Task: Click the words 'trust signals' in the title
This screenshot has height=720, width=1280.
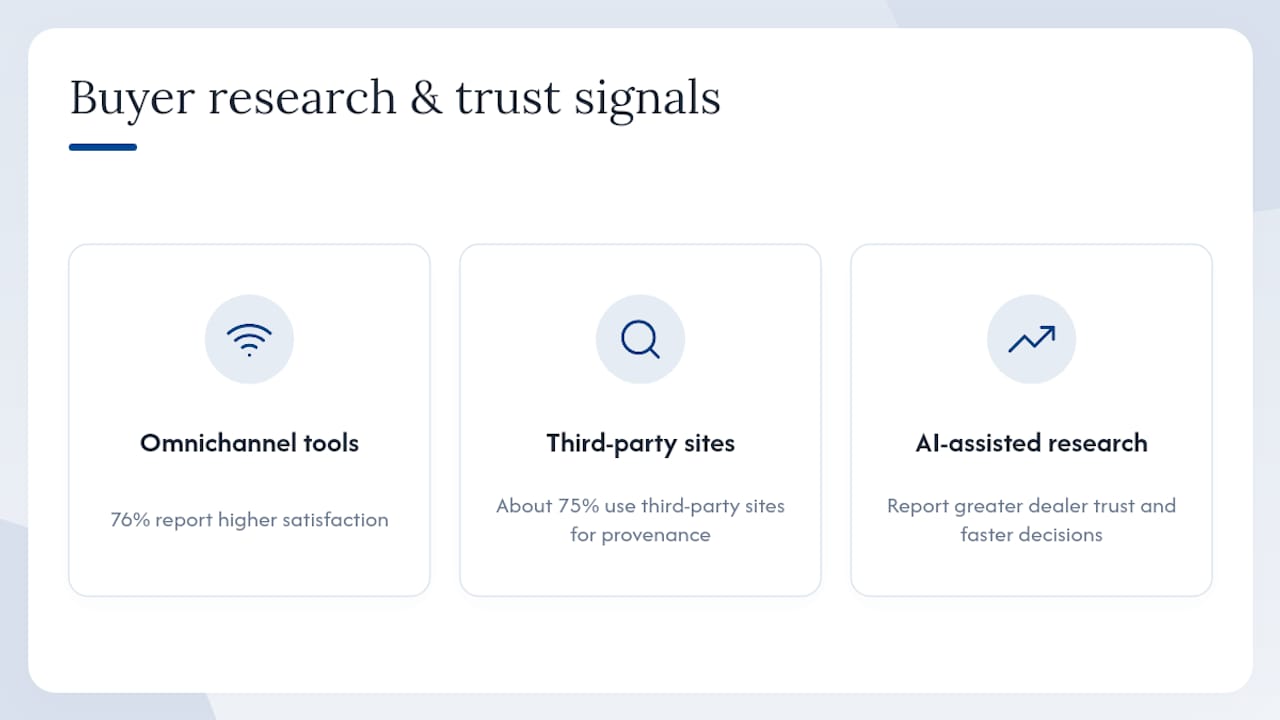Action: 588,99
